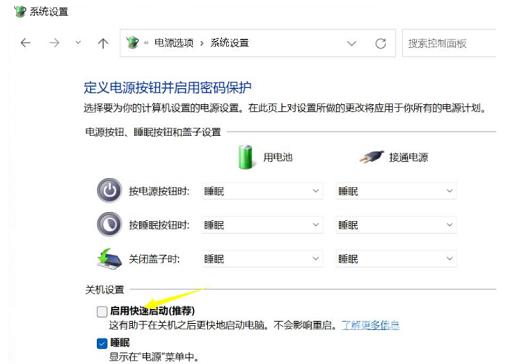
Task: Enable 启用快速启动(推荐) checkbox
Action: pos(102,312)
